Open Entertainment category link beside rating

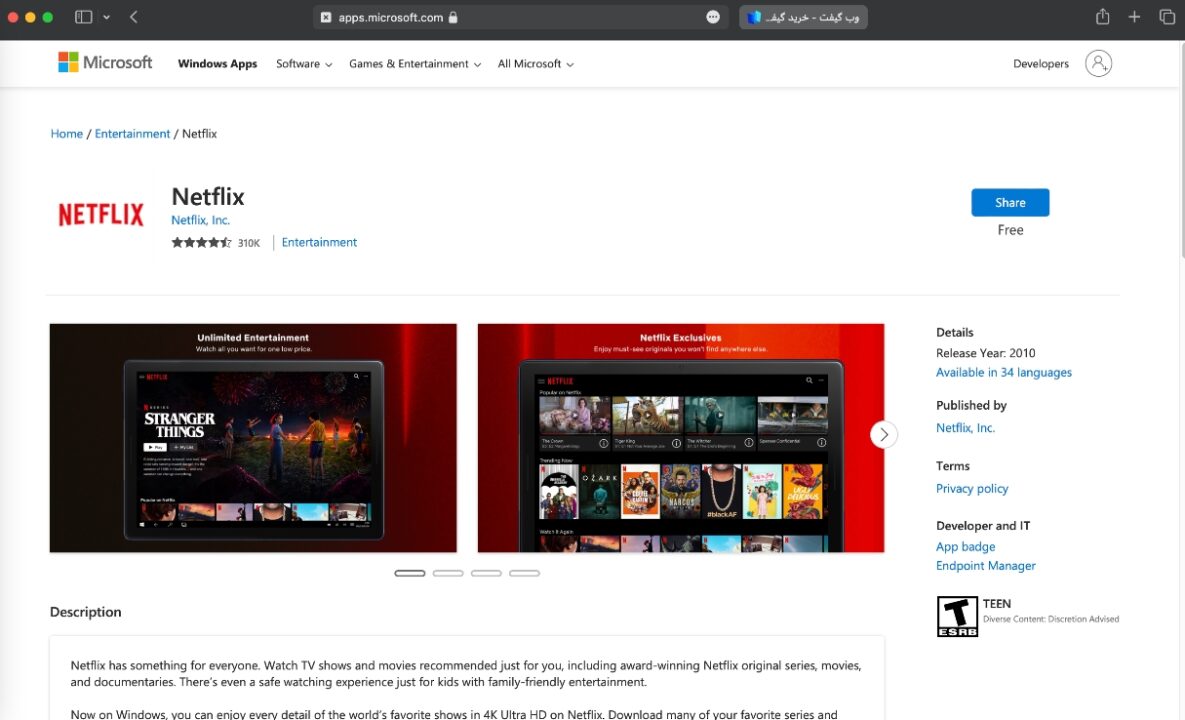[319, 243]
